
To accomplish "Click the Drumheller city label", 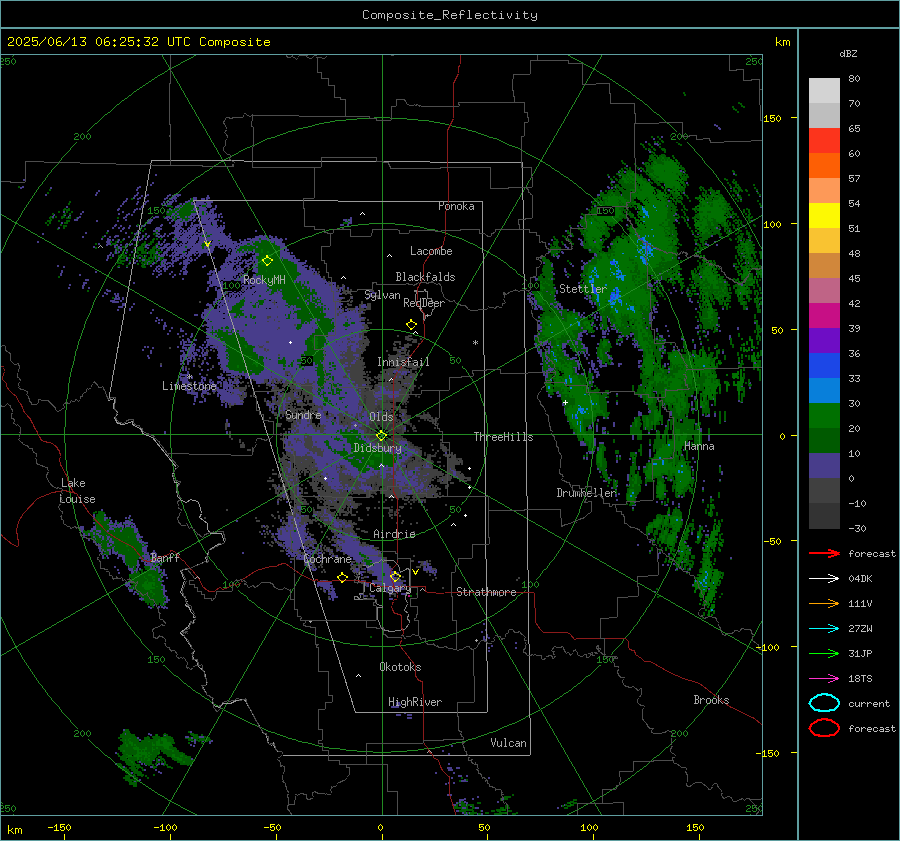I will click(x=587, y=493).
